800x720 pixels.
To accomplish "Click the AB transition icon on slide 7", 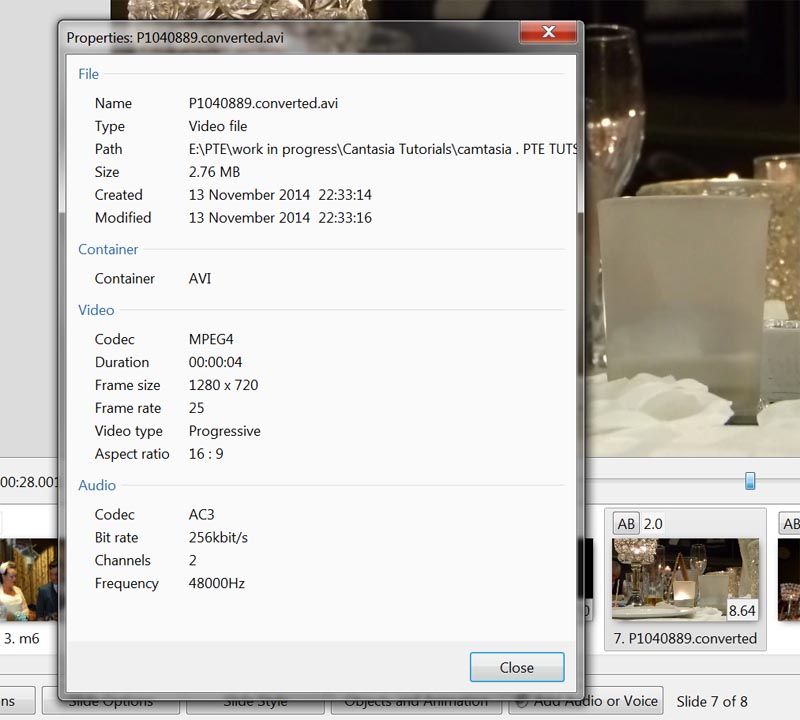I will click(x=626, y=524).
